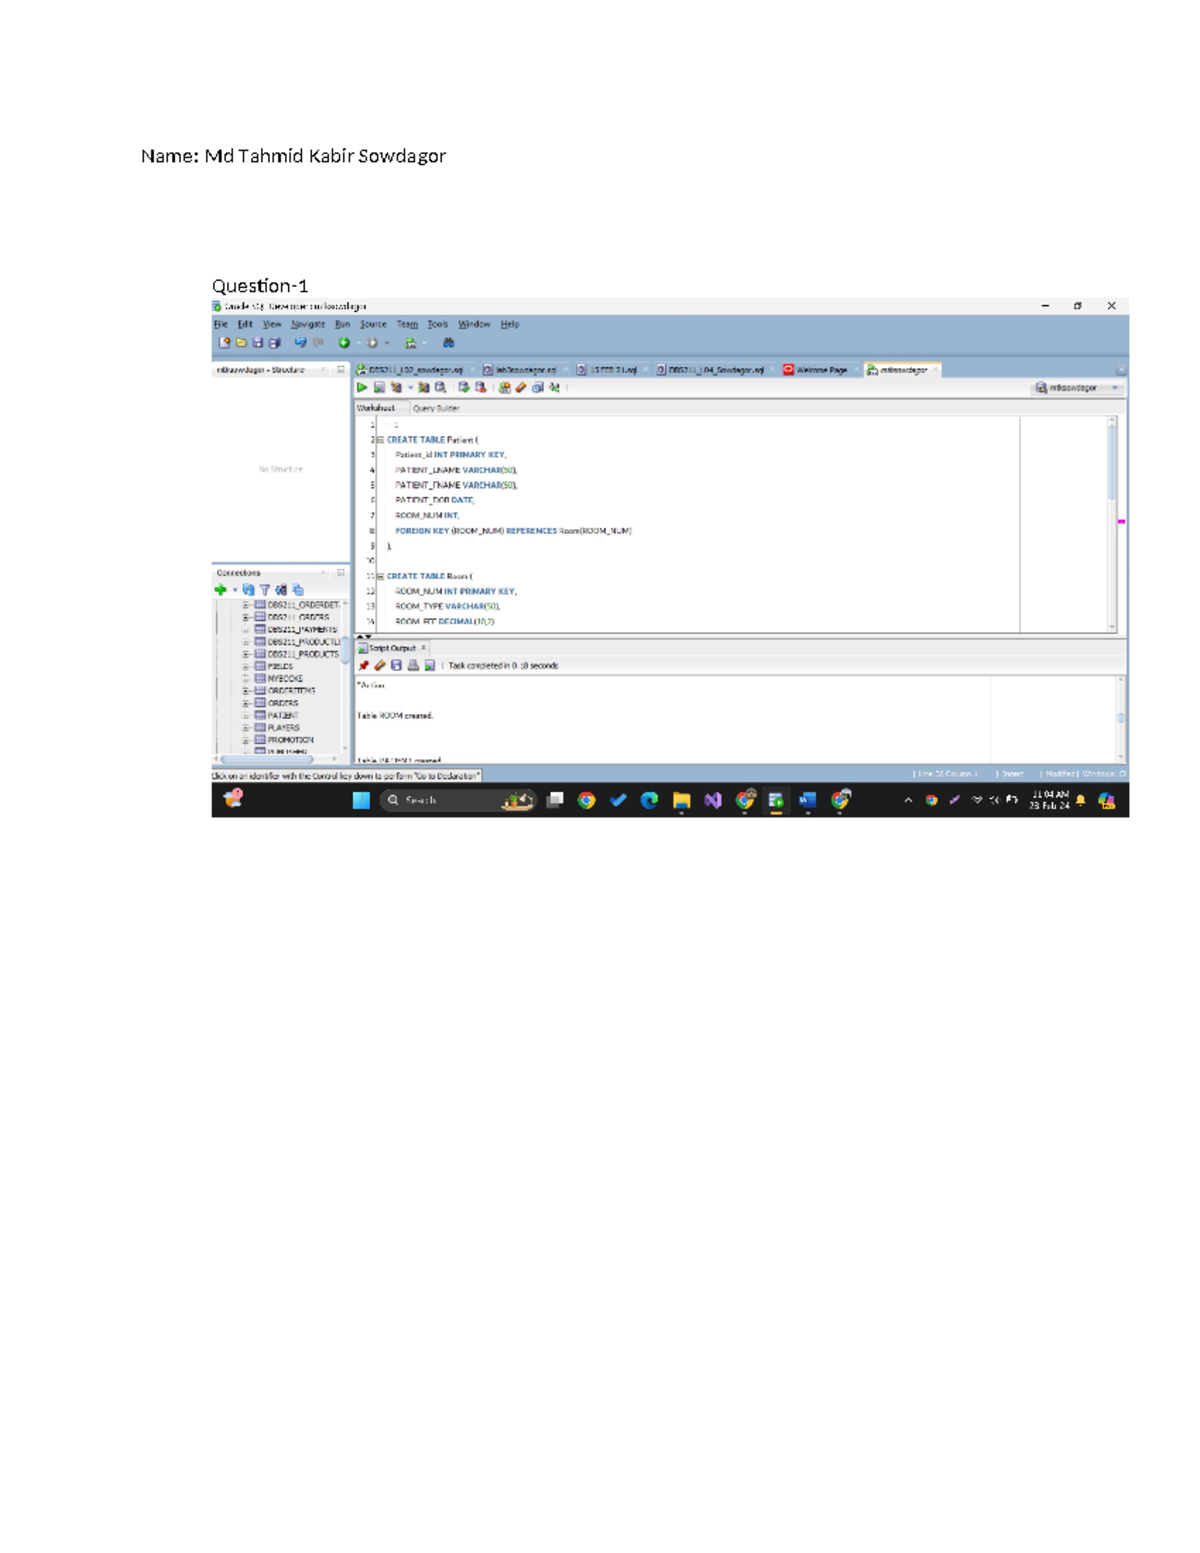Switch to the Query Builder tab
The width and height of the screenshot is (1200, 1553).
coord(436,408)
